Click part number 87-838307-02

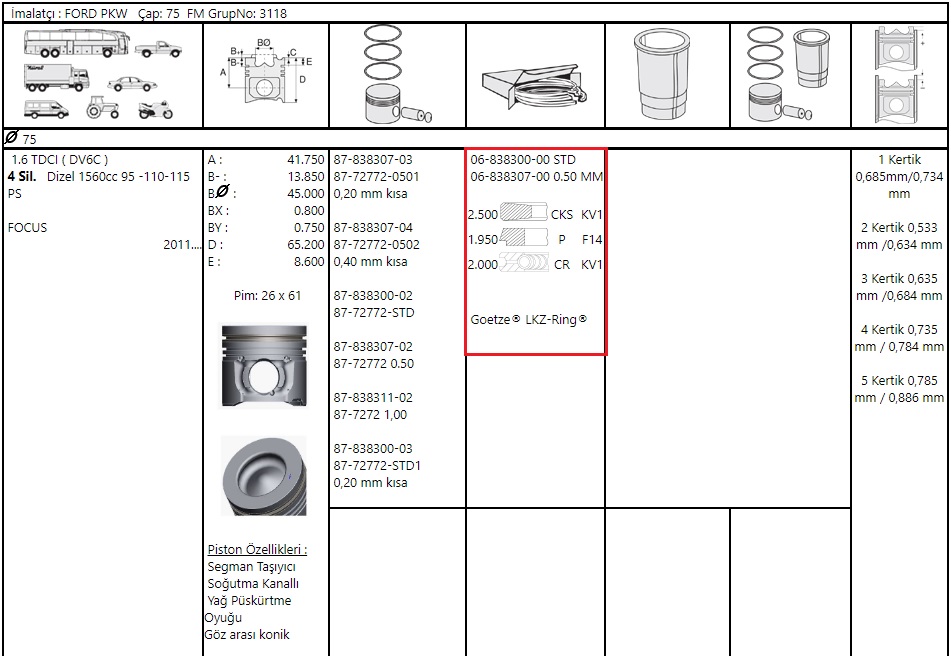pos(373,347)
